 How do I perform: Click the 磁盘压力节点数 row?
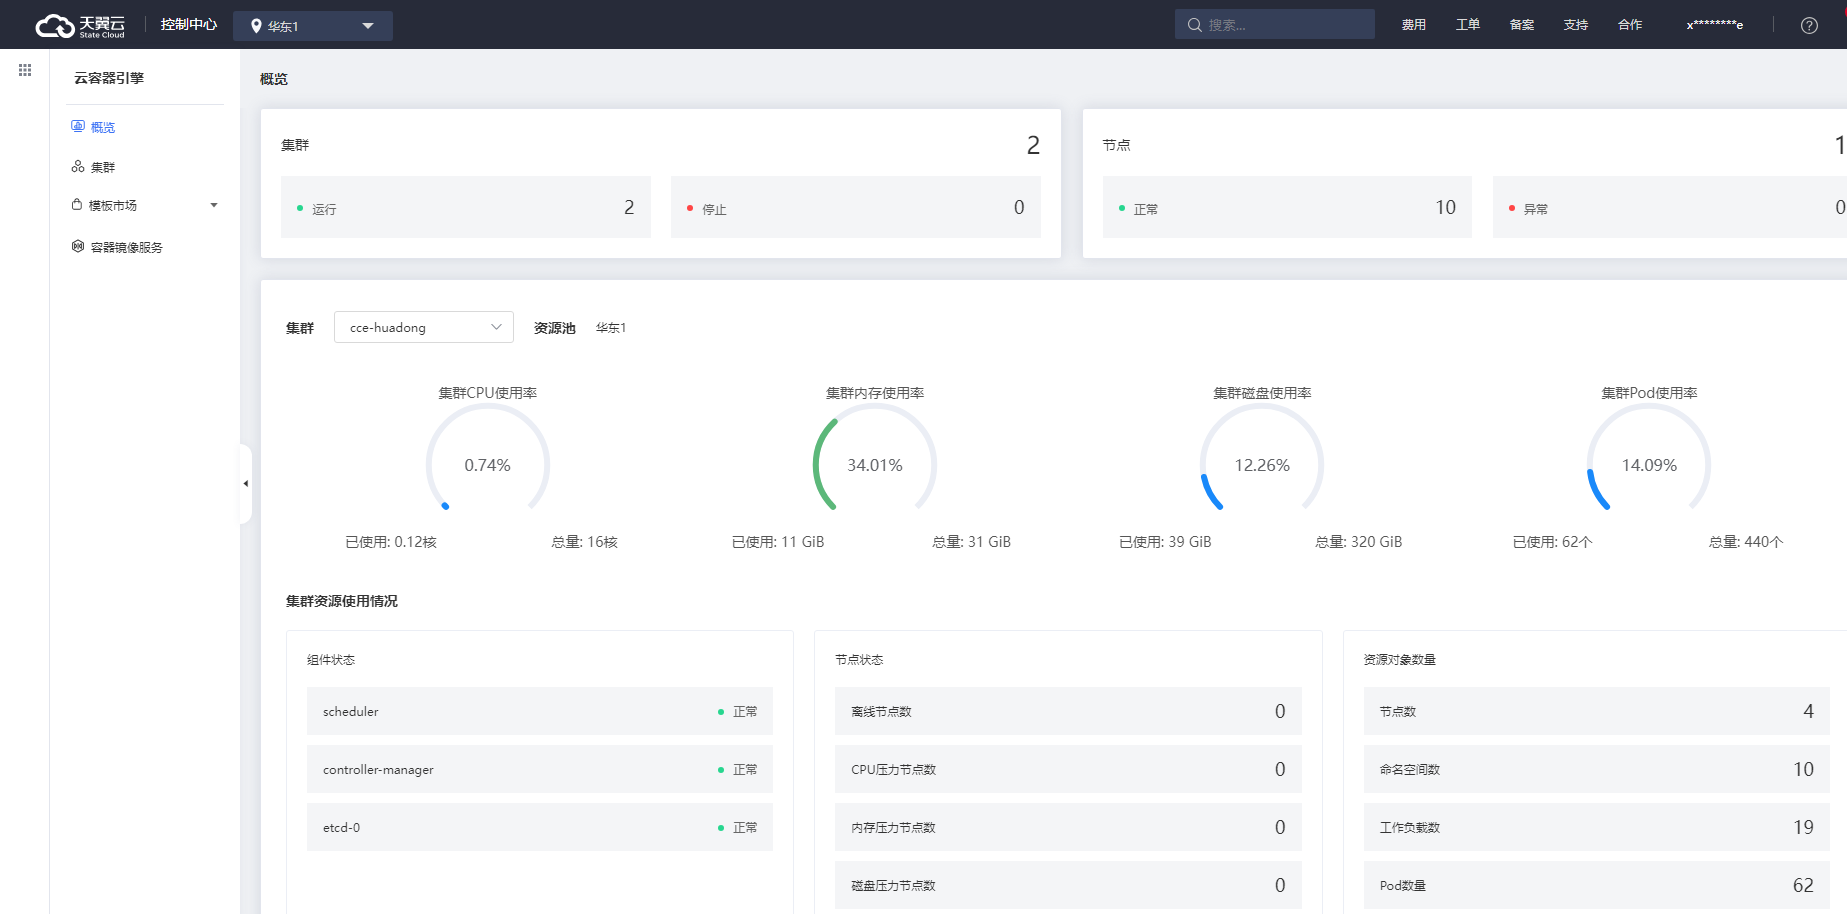tap(1068, 885)
